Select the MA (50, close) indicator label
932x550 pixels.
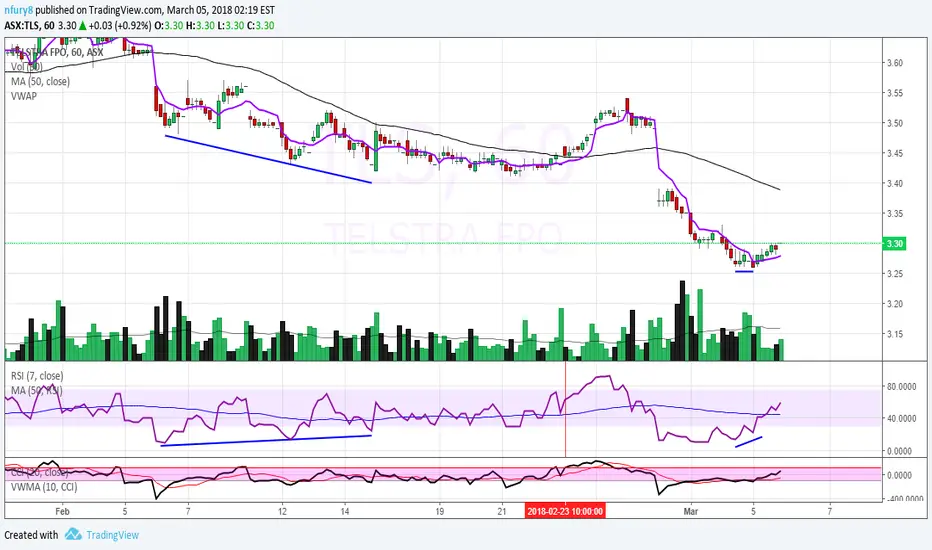(40, 81)
